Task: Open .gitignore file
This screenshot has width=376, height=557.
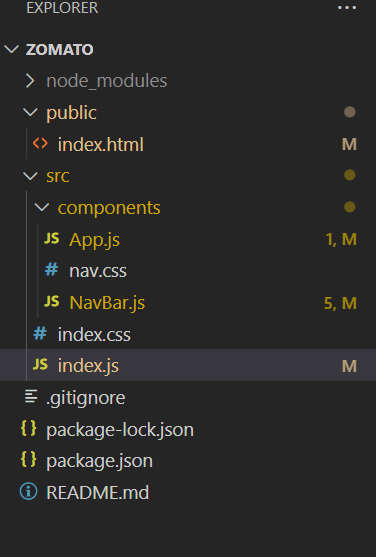Action: [86, 398]
